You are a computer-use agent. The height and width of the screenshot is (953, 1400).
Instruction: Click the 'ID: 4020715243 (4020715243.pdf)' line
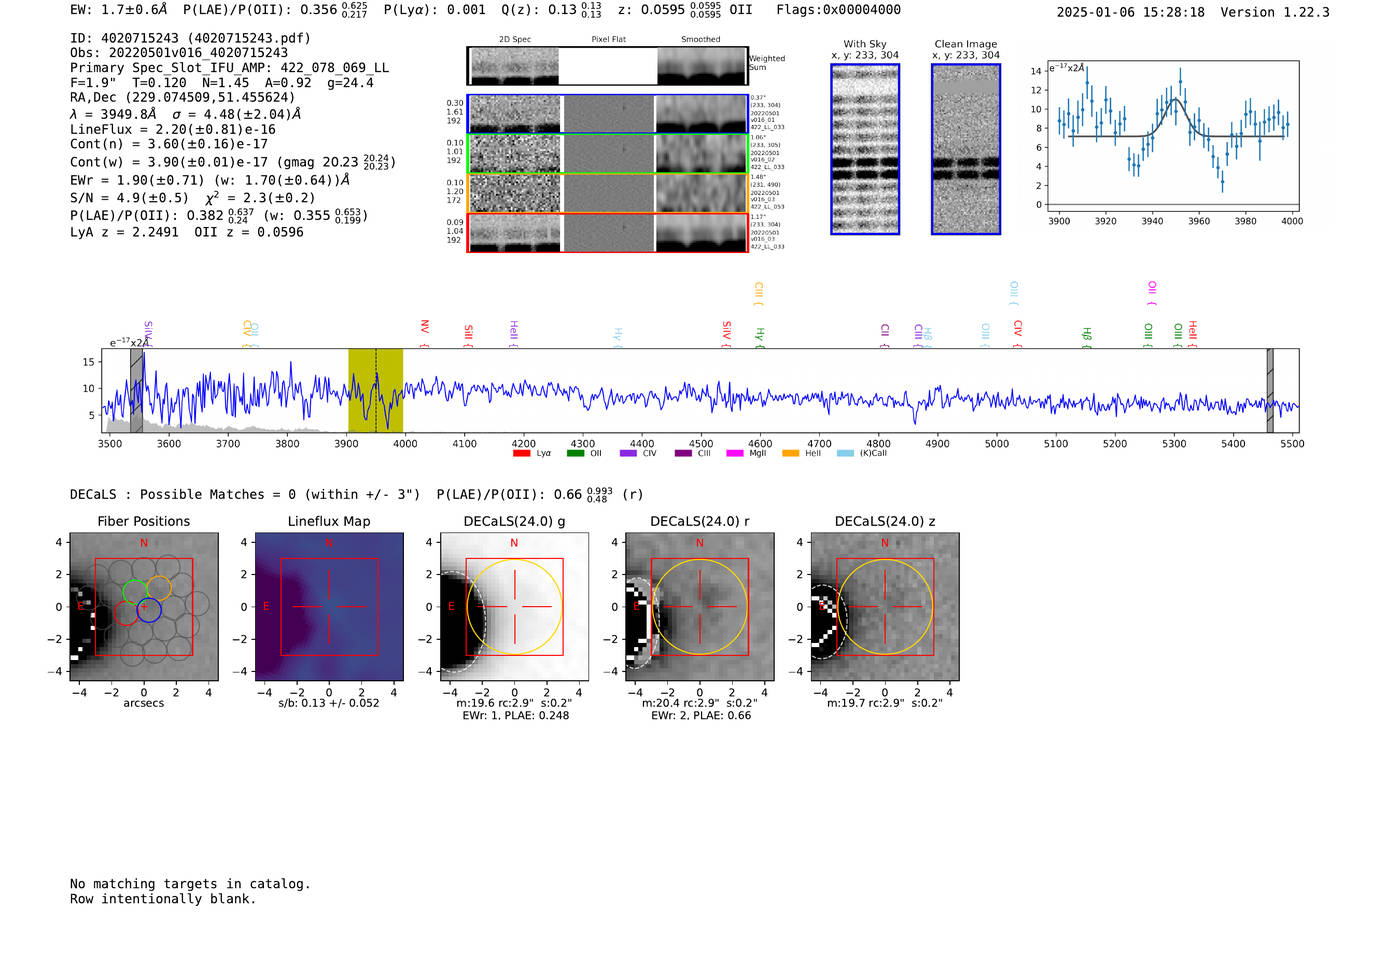click(190, 38)
